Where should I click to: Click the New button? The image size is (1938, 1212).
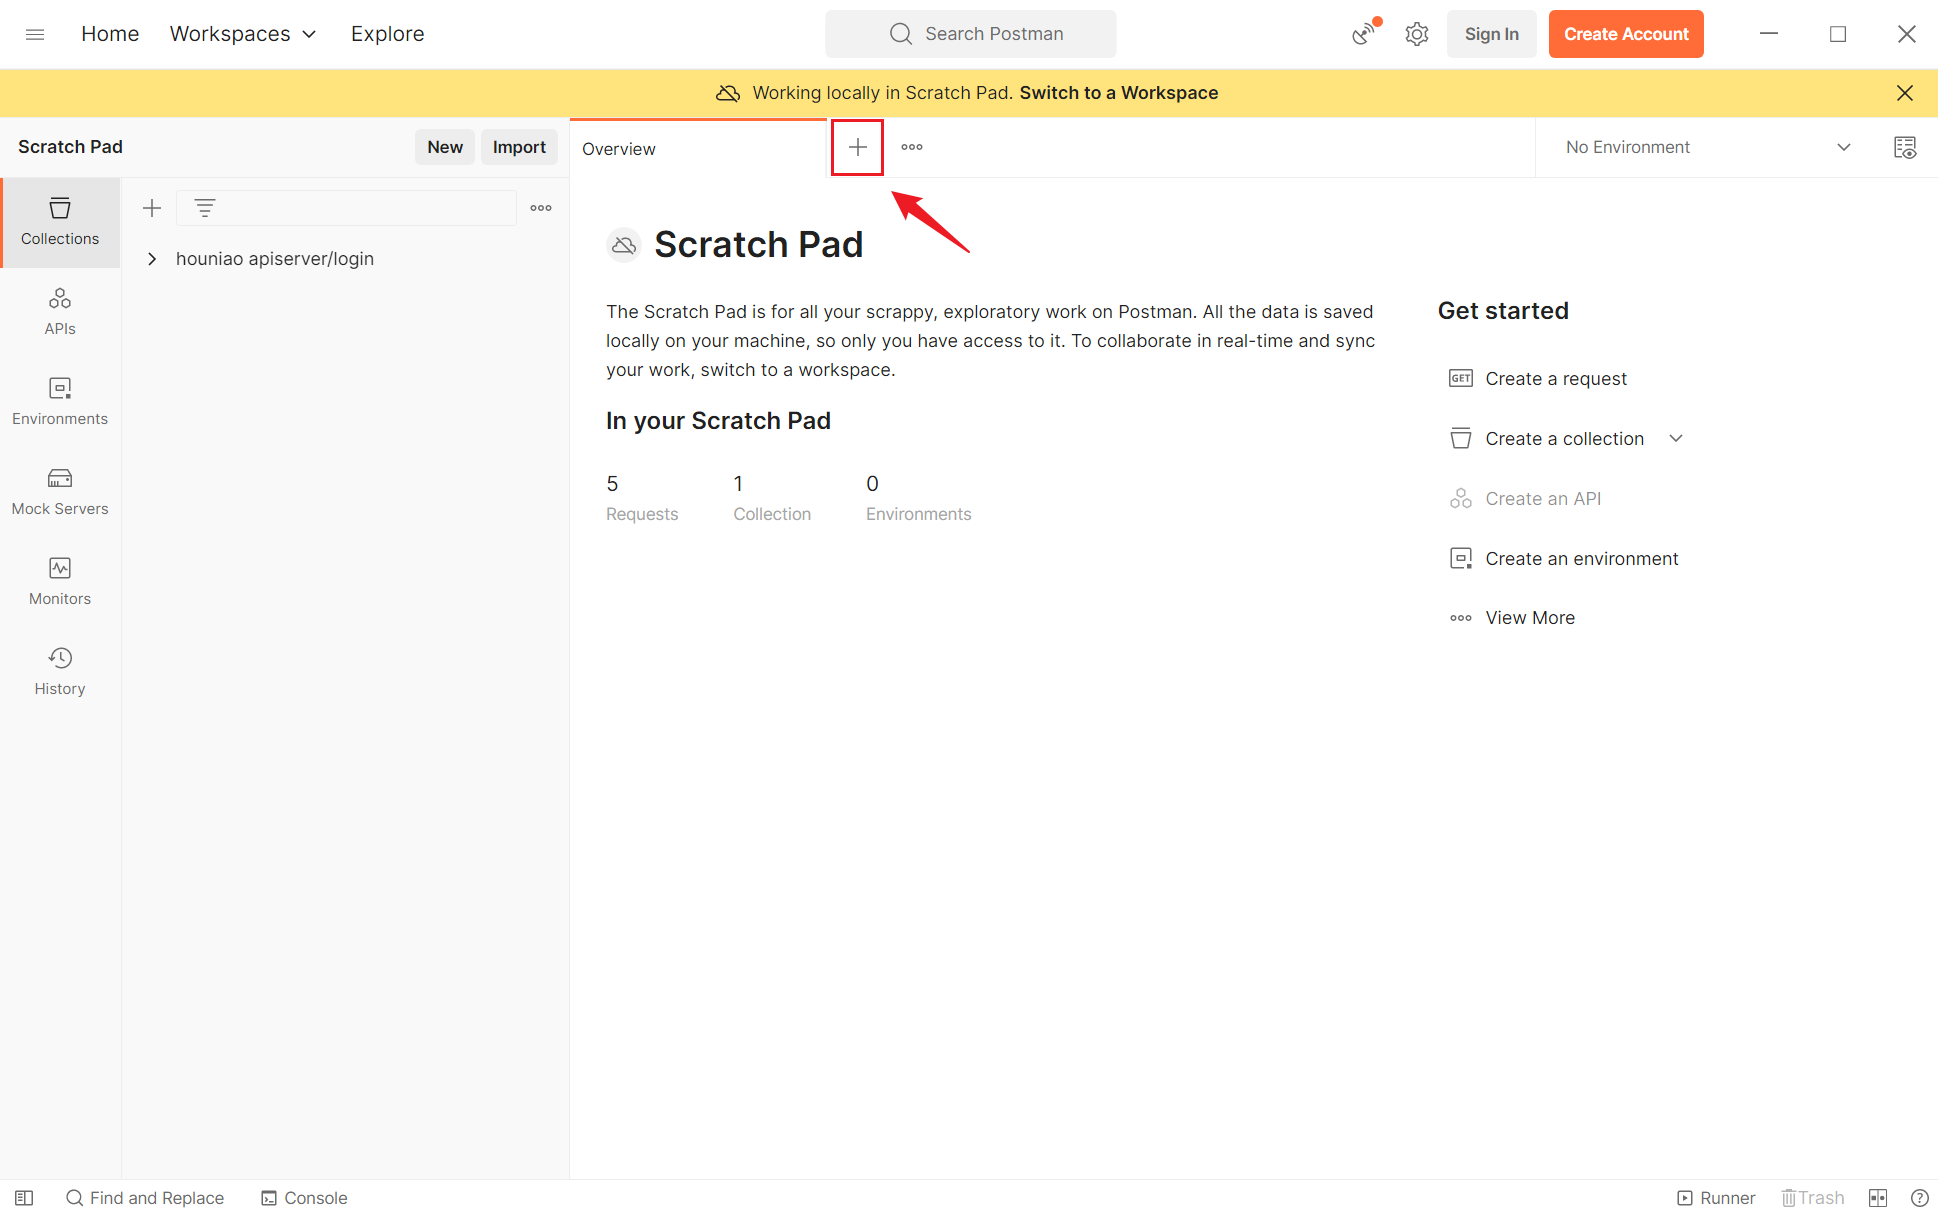(445, 147)
